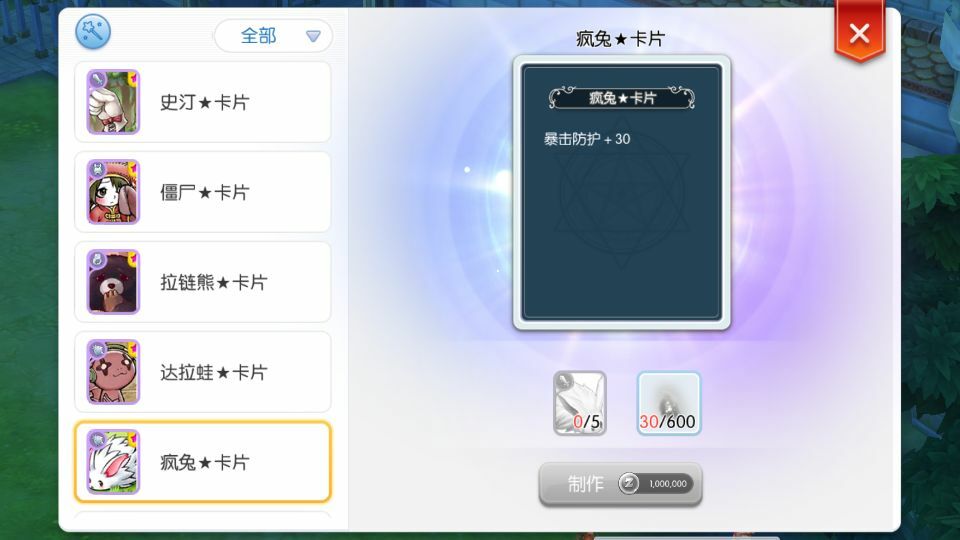
Task: Click the 暴击防护 +30 effect text
Action: pyautogui.click(x=587, y=139)
